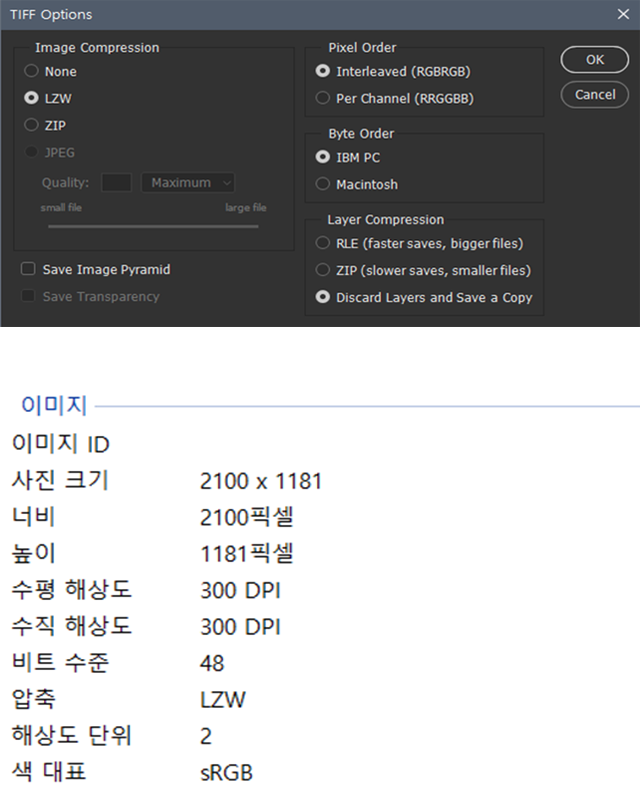The height and width of the screenshot is (795, 640).
Task: Enable Save Image Pyramid checkbox
Action: 28,269
